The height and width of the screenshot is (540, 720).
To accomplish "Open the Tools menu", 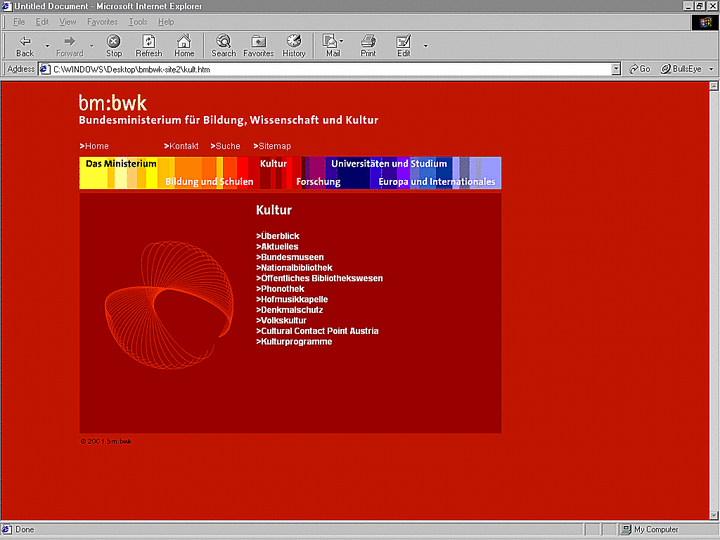I will click(138, 22).
